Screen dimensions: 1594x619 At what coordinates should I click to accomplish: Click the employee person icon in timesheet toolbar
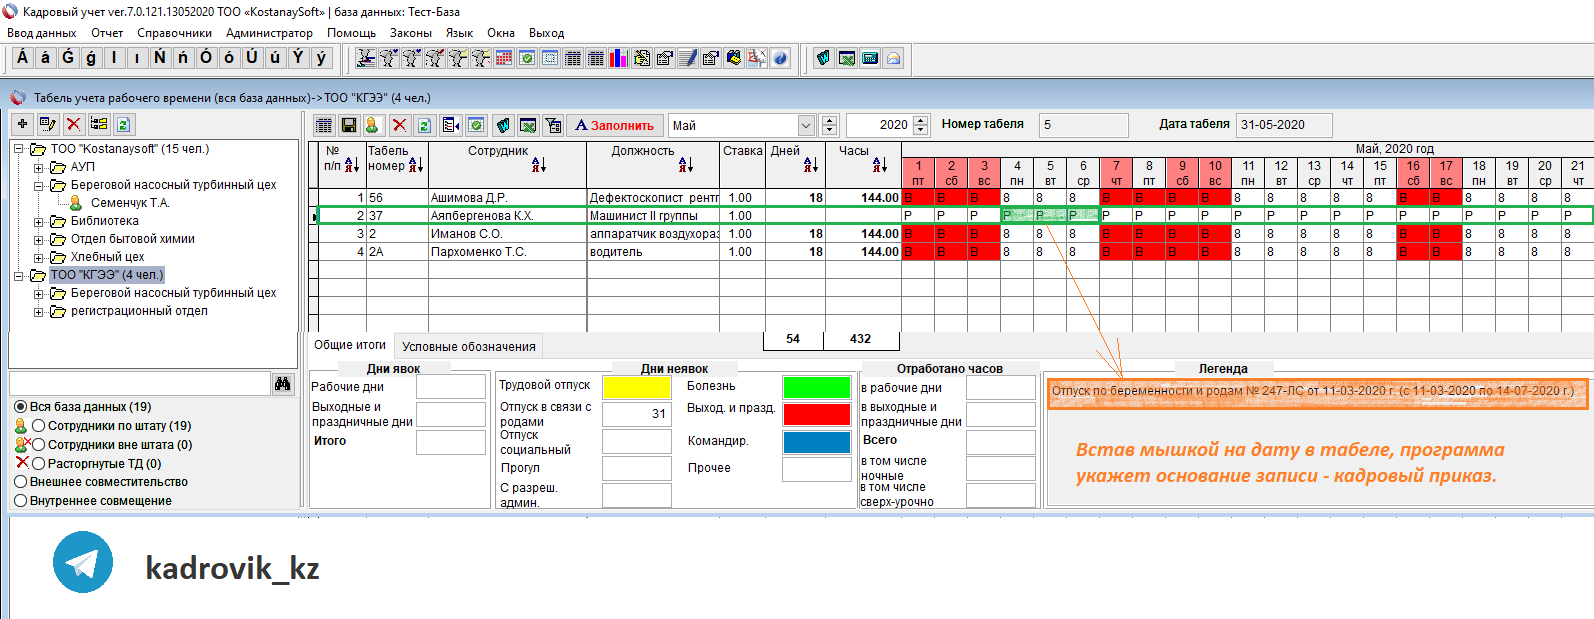coord(372,125)
